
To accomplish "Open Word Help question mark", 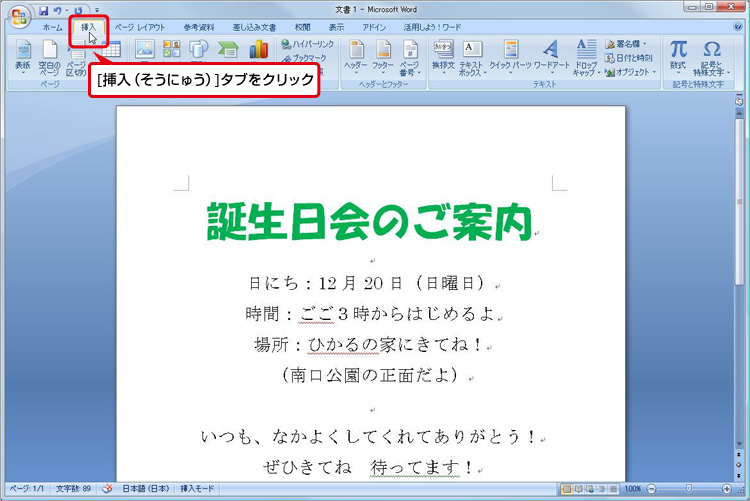I will [x=738, y=27].
